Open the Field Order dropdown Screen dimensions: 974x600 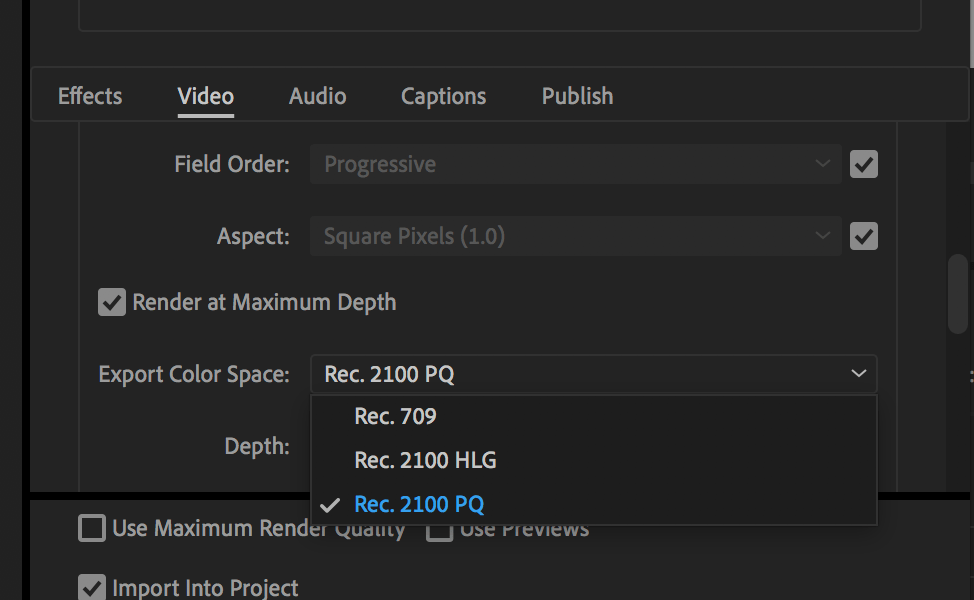[x=575, y=164]
